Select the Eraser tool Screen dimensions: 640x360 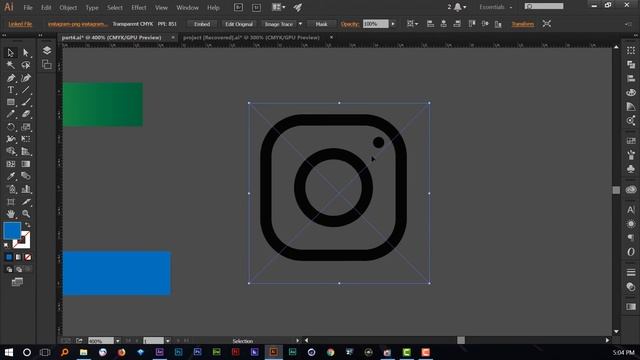[26, 114]
